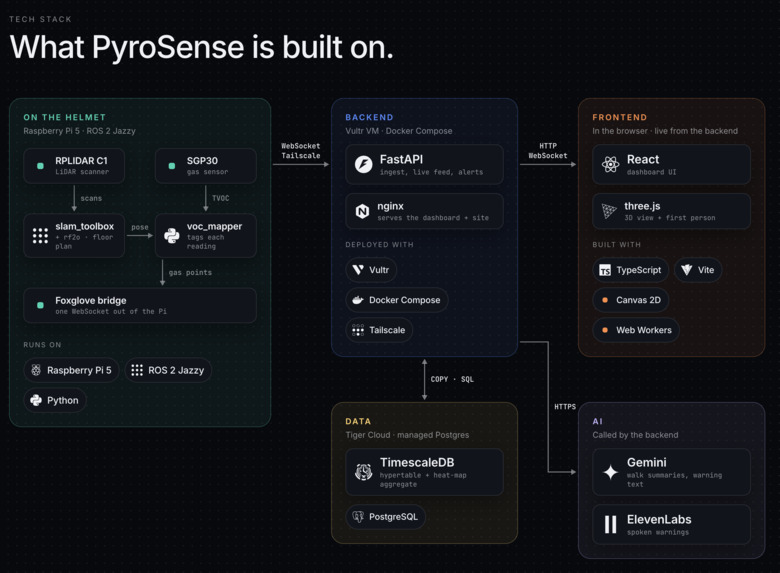Click 'ingest, live feed, alerts' description
The width and height of the screenshot is (780, 573).
point(431,172)
